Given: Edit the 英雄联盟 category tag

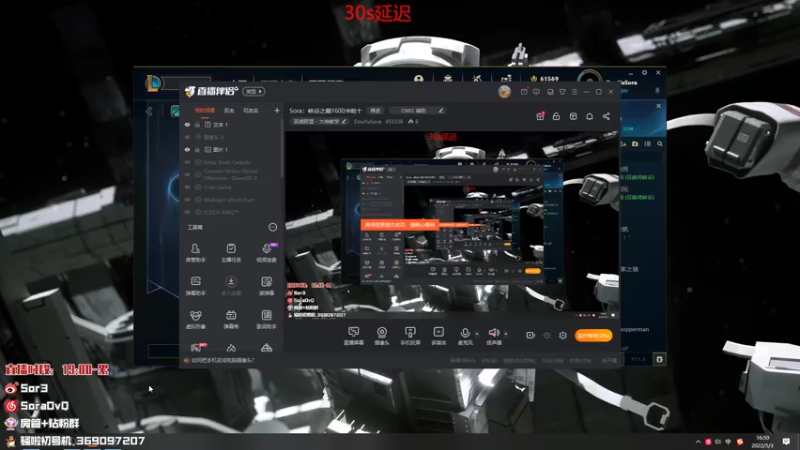Looking at the screenshot, I should point(319,121).
